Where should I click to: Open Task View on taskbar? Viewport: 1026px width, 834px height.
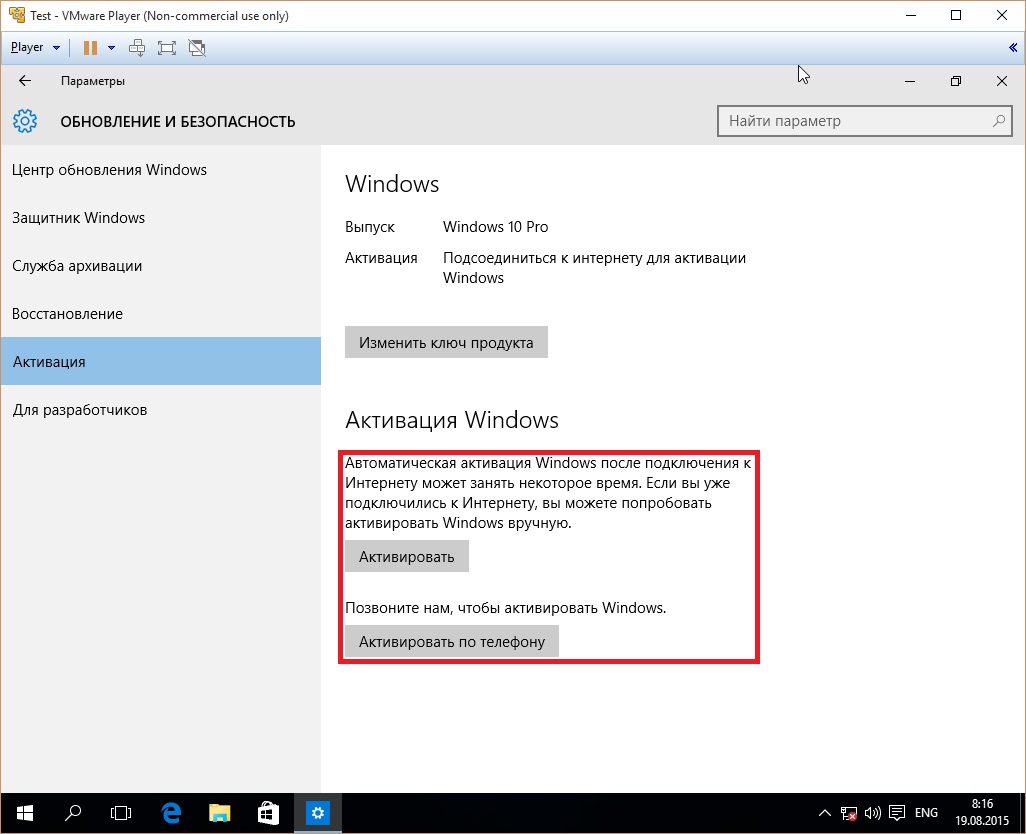pos(121,813)
